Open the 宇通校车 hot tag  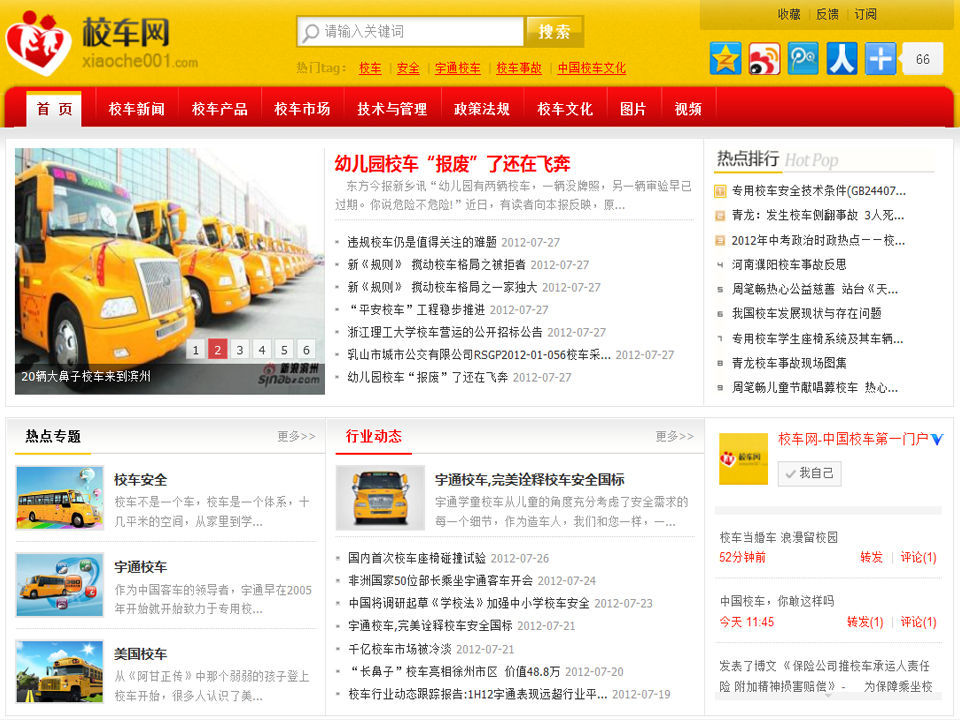coord(457,68)
